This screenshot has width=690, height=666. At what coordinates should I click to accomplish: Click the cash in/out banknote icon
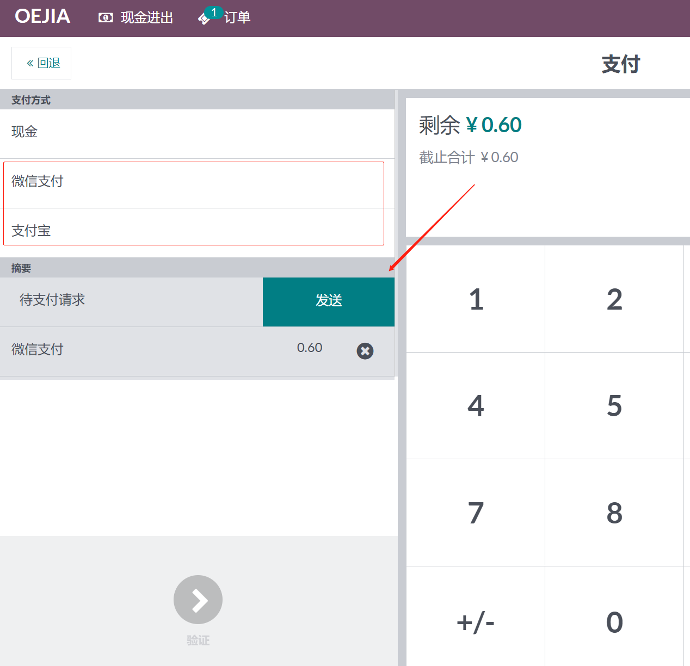click(106, 18)
